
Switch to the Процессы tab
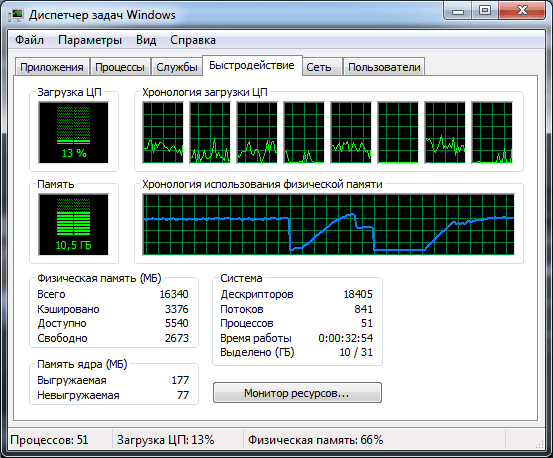click(120, 67)
